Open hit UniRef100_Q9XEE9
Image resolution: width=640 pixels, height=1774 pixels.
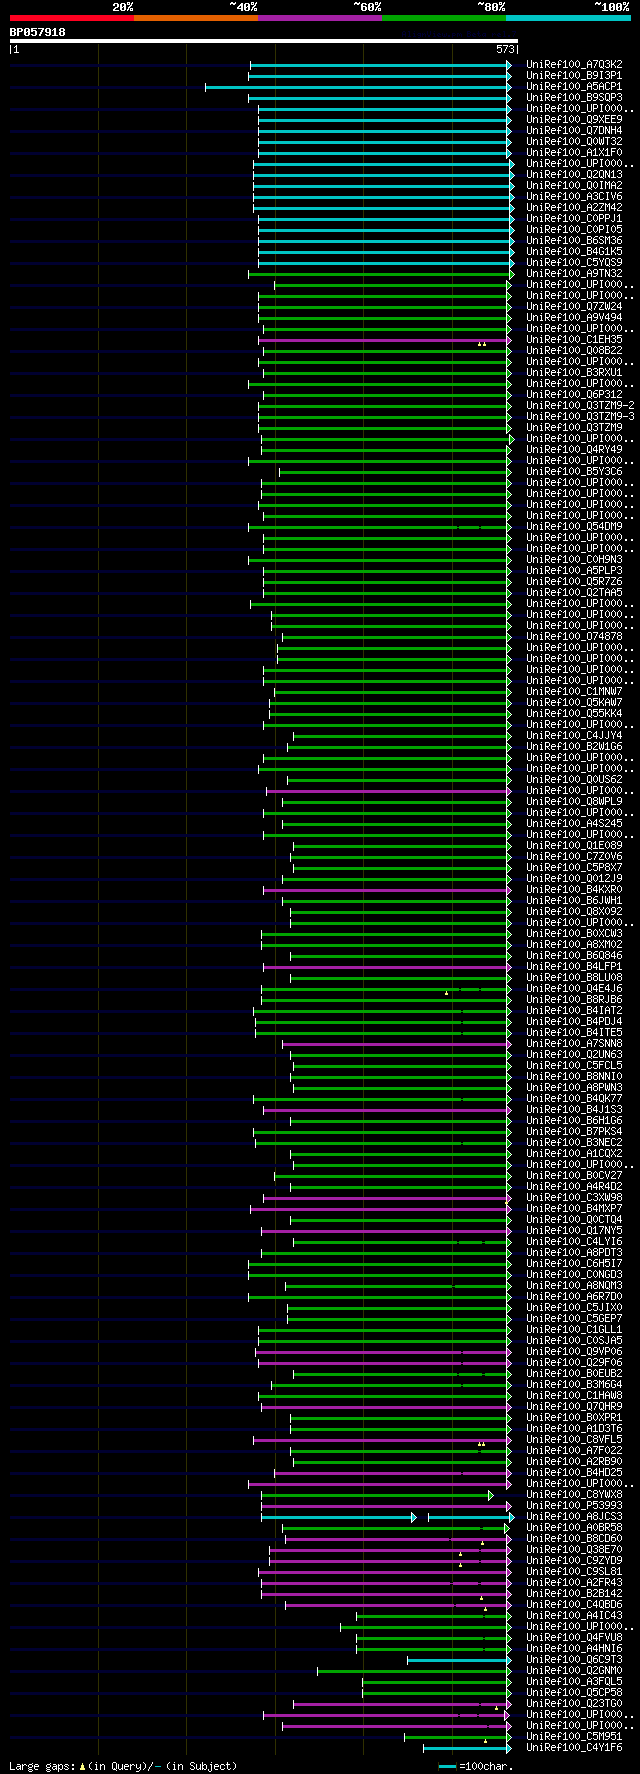coord(574,119)
